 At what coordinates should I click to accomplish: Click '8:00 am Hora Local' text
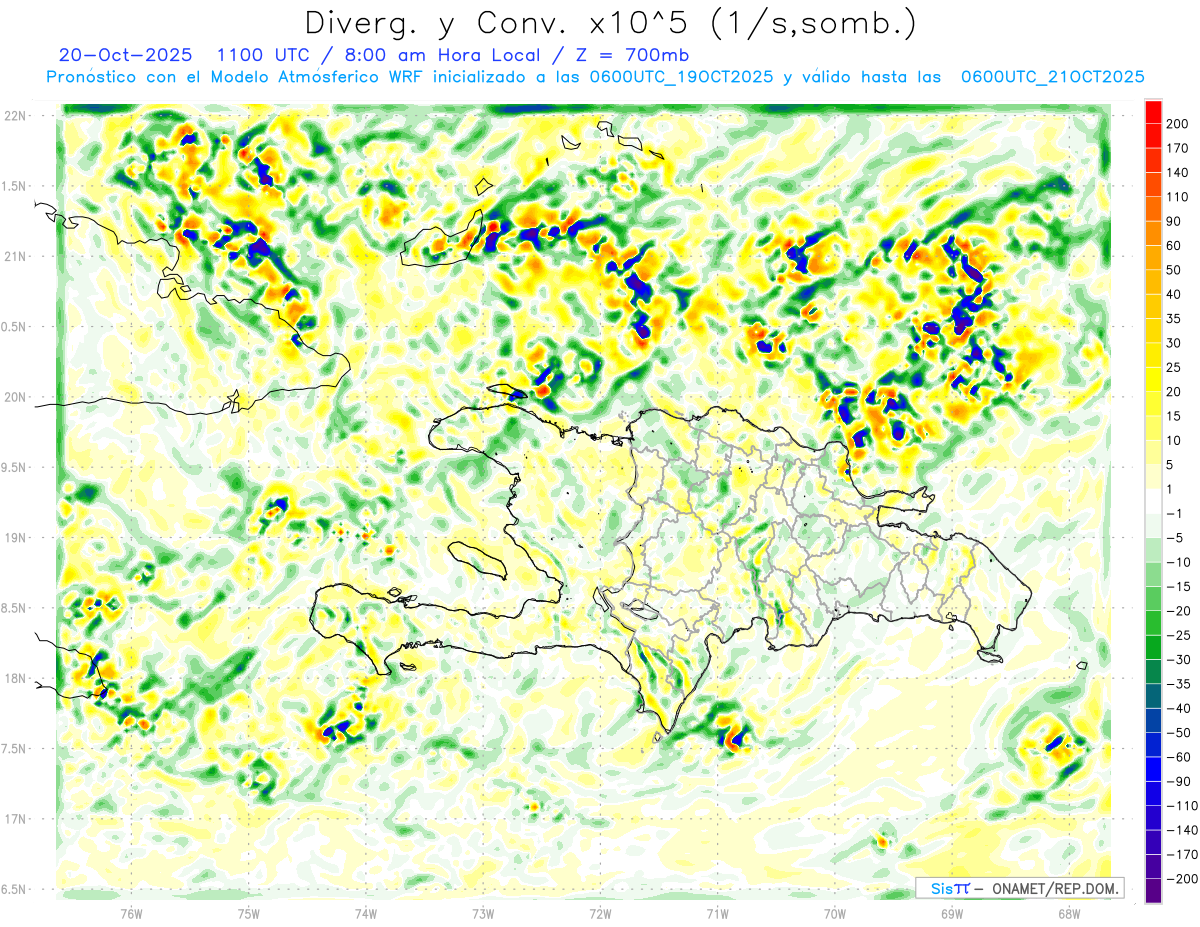(441, 55)
